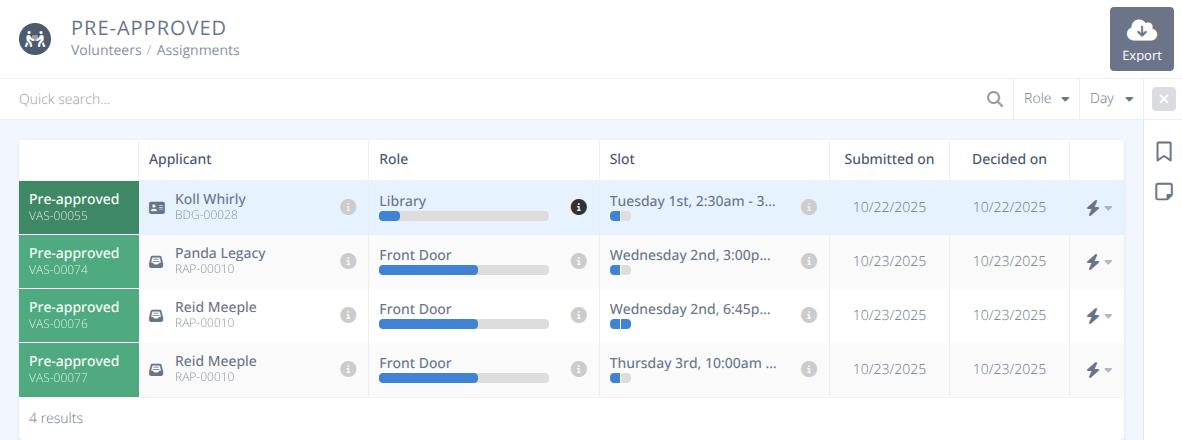Click the dark info icon for Library role
The width and height of the screenshot is (1182, 440).
pos(578,207)
